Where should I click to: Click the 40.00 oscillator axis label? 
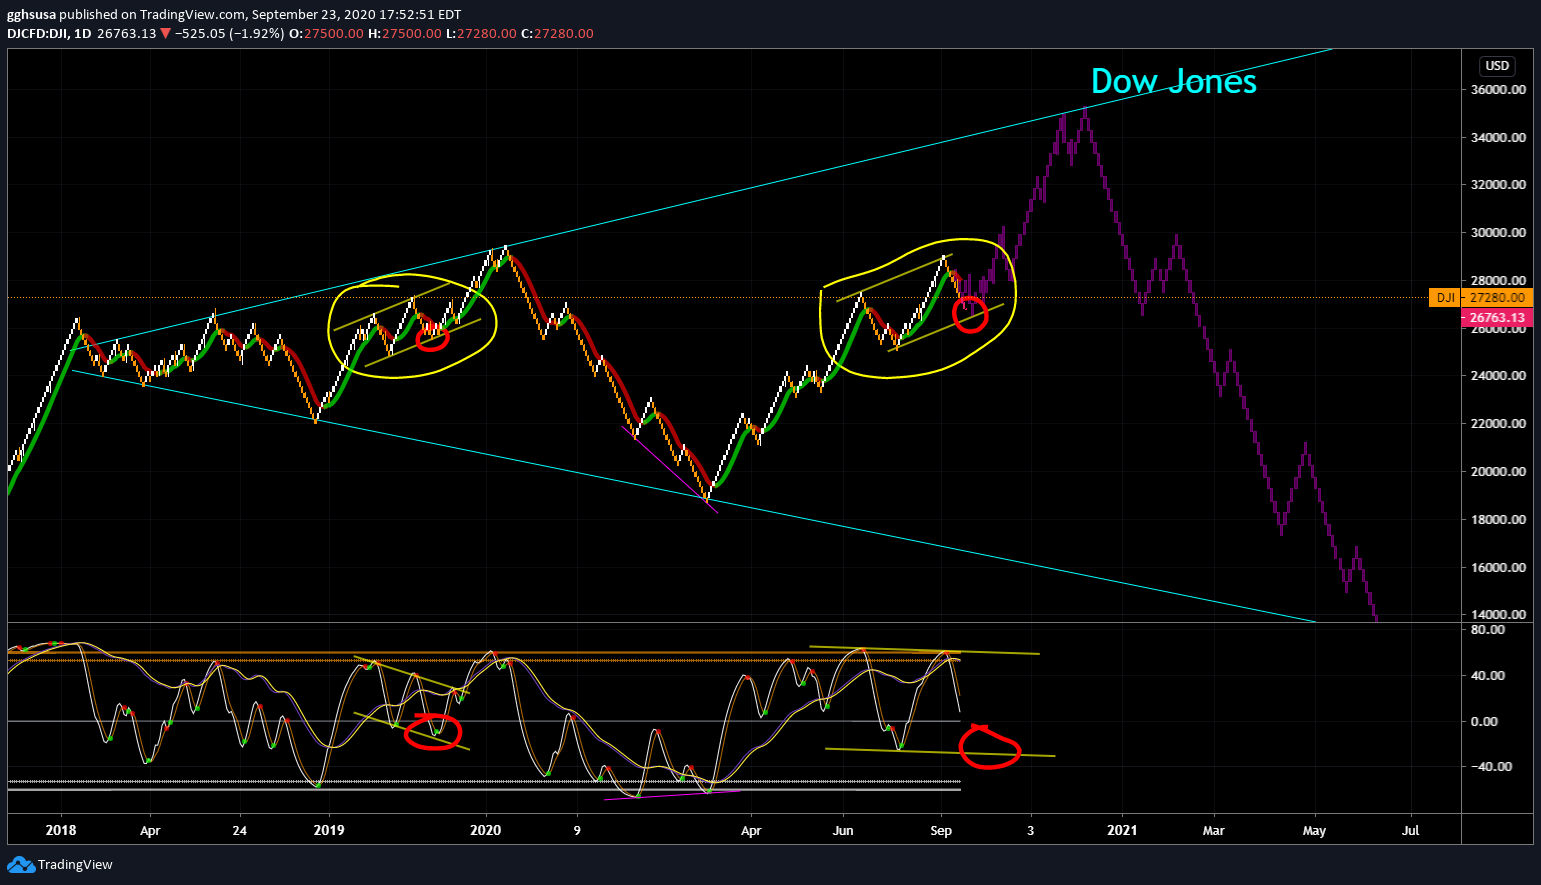(x=1488, y=676)
